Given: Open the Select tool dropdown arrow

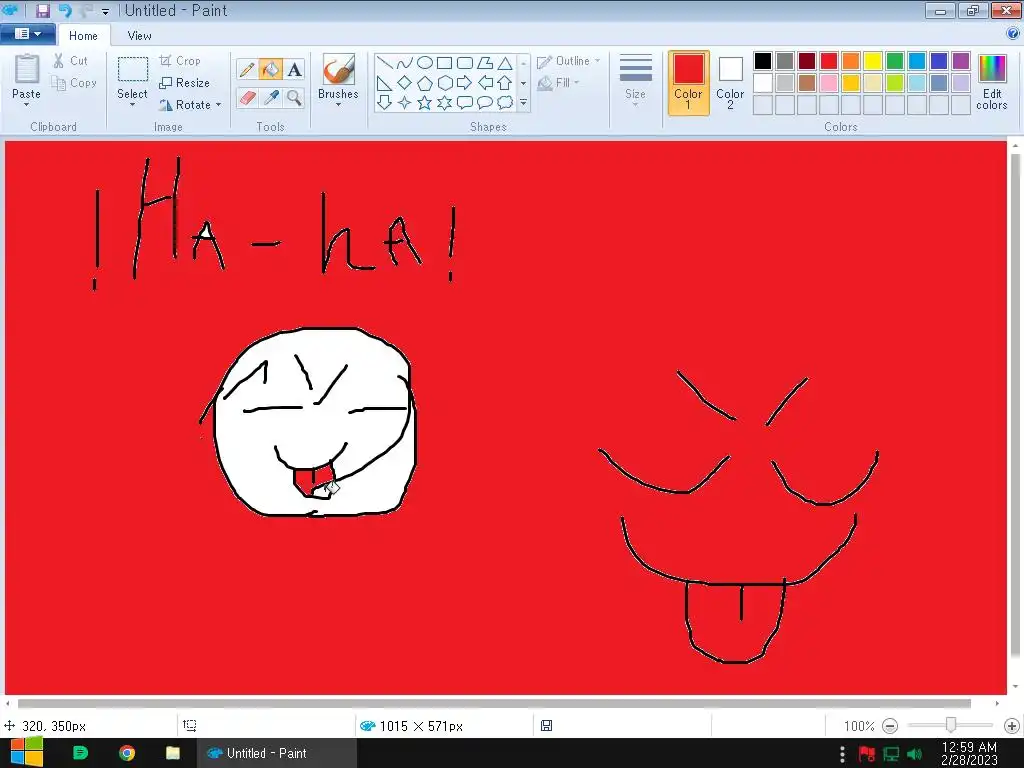Looking at the screenshot, I should 133,105.
